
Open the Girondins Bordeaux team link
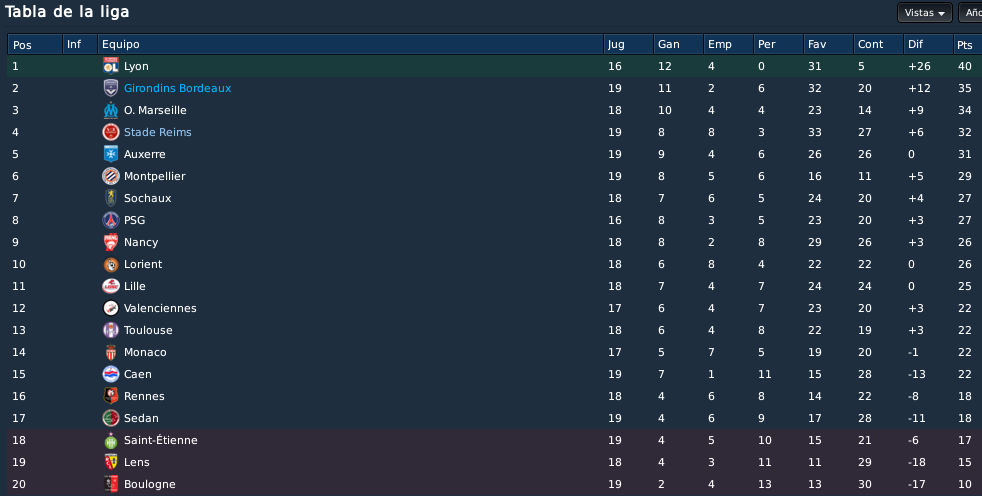tap(177, 88)
